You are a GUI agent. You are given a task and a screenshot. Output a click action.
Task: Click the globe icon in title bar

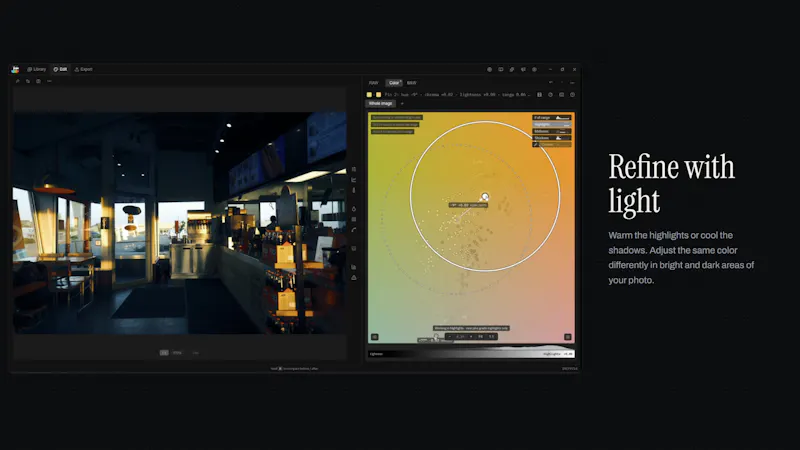click(489, 69)
